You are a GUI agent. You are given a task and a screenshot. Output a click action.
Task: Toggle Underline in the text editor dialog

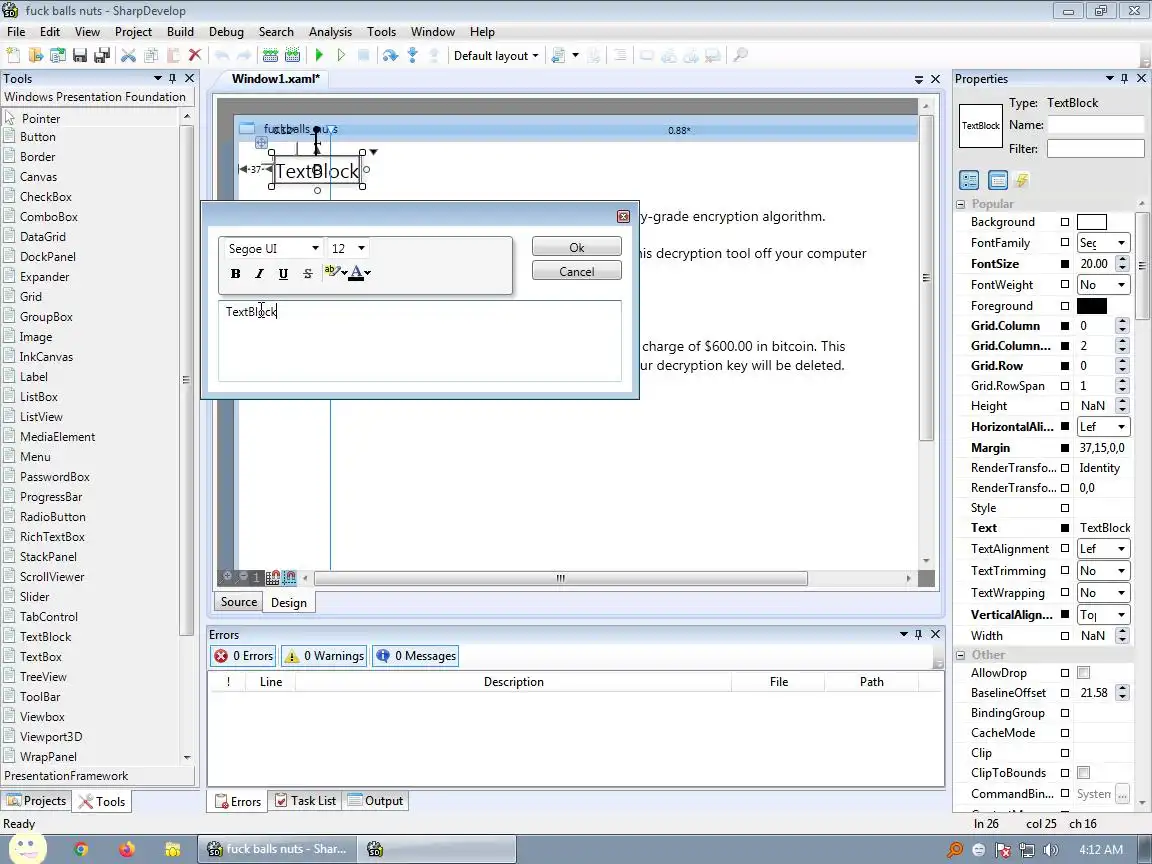[284, 273]
